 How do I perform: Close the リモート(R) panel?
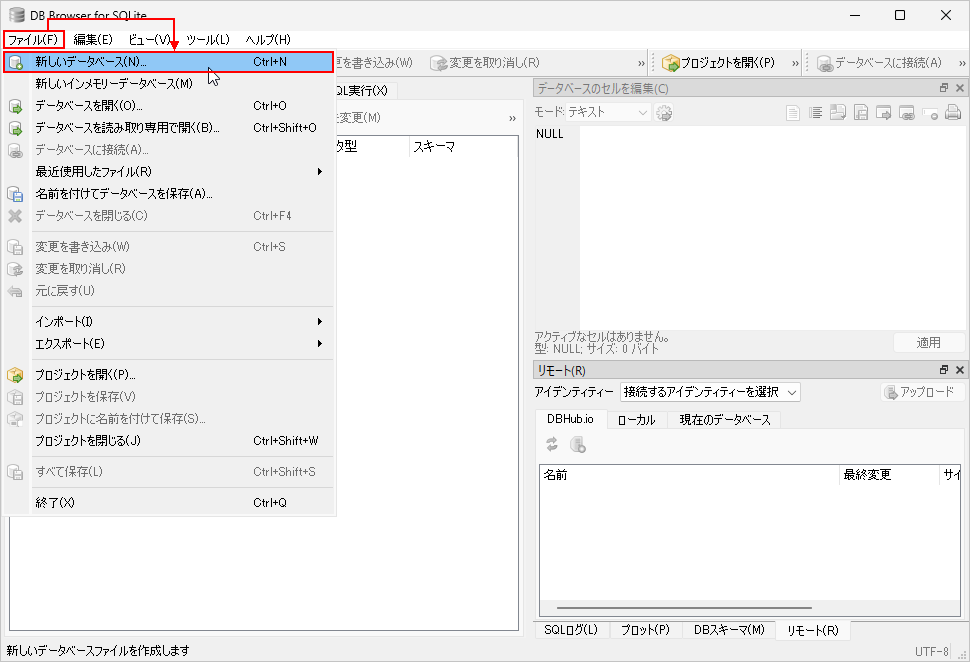pos(959,369)
